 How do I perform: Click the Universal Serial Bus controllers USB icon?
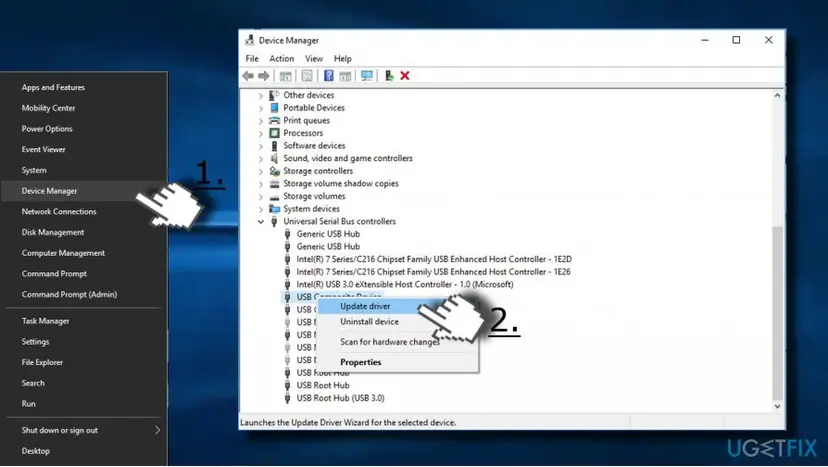(274, 222)
